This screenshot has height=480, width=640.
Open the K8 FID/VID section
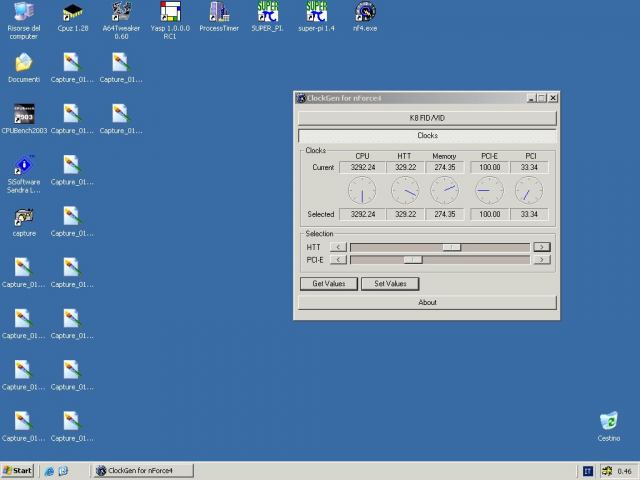pyautogui.click(x=427, y=118)
